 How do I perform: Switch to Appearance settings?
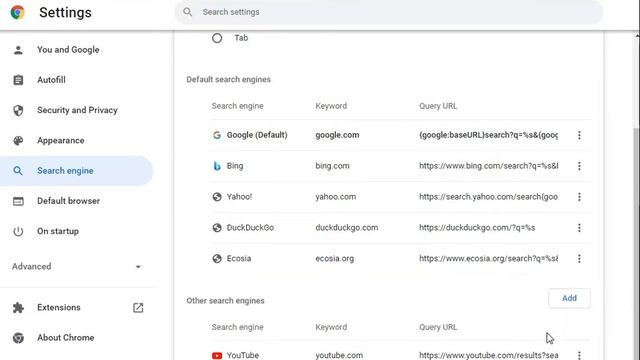(60, 140)
